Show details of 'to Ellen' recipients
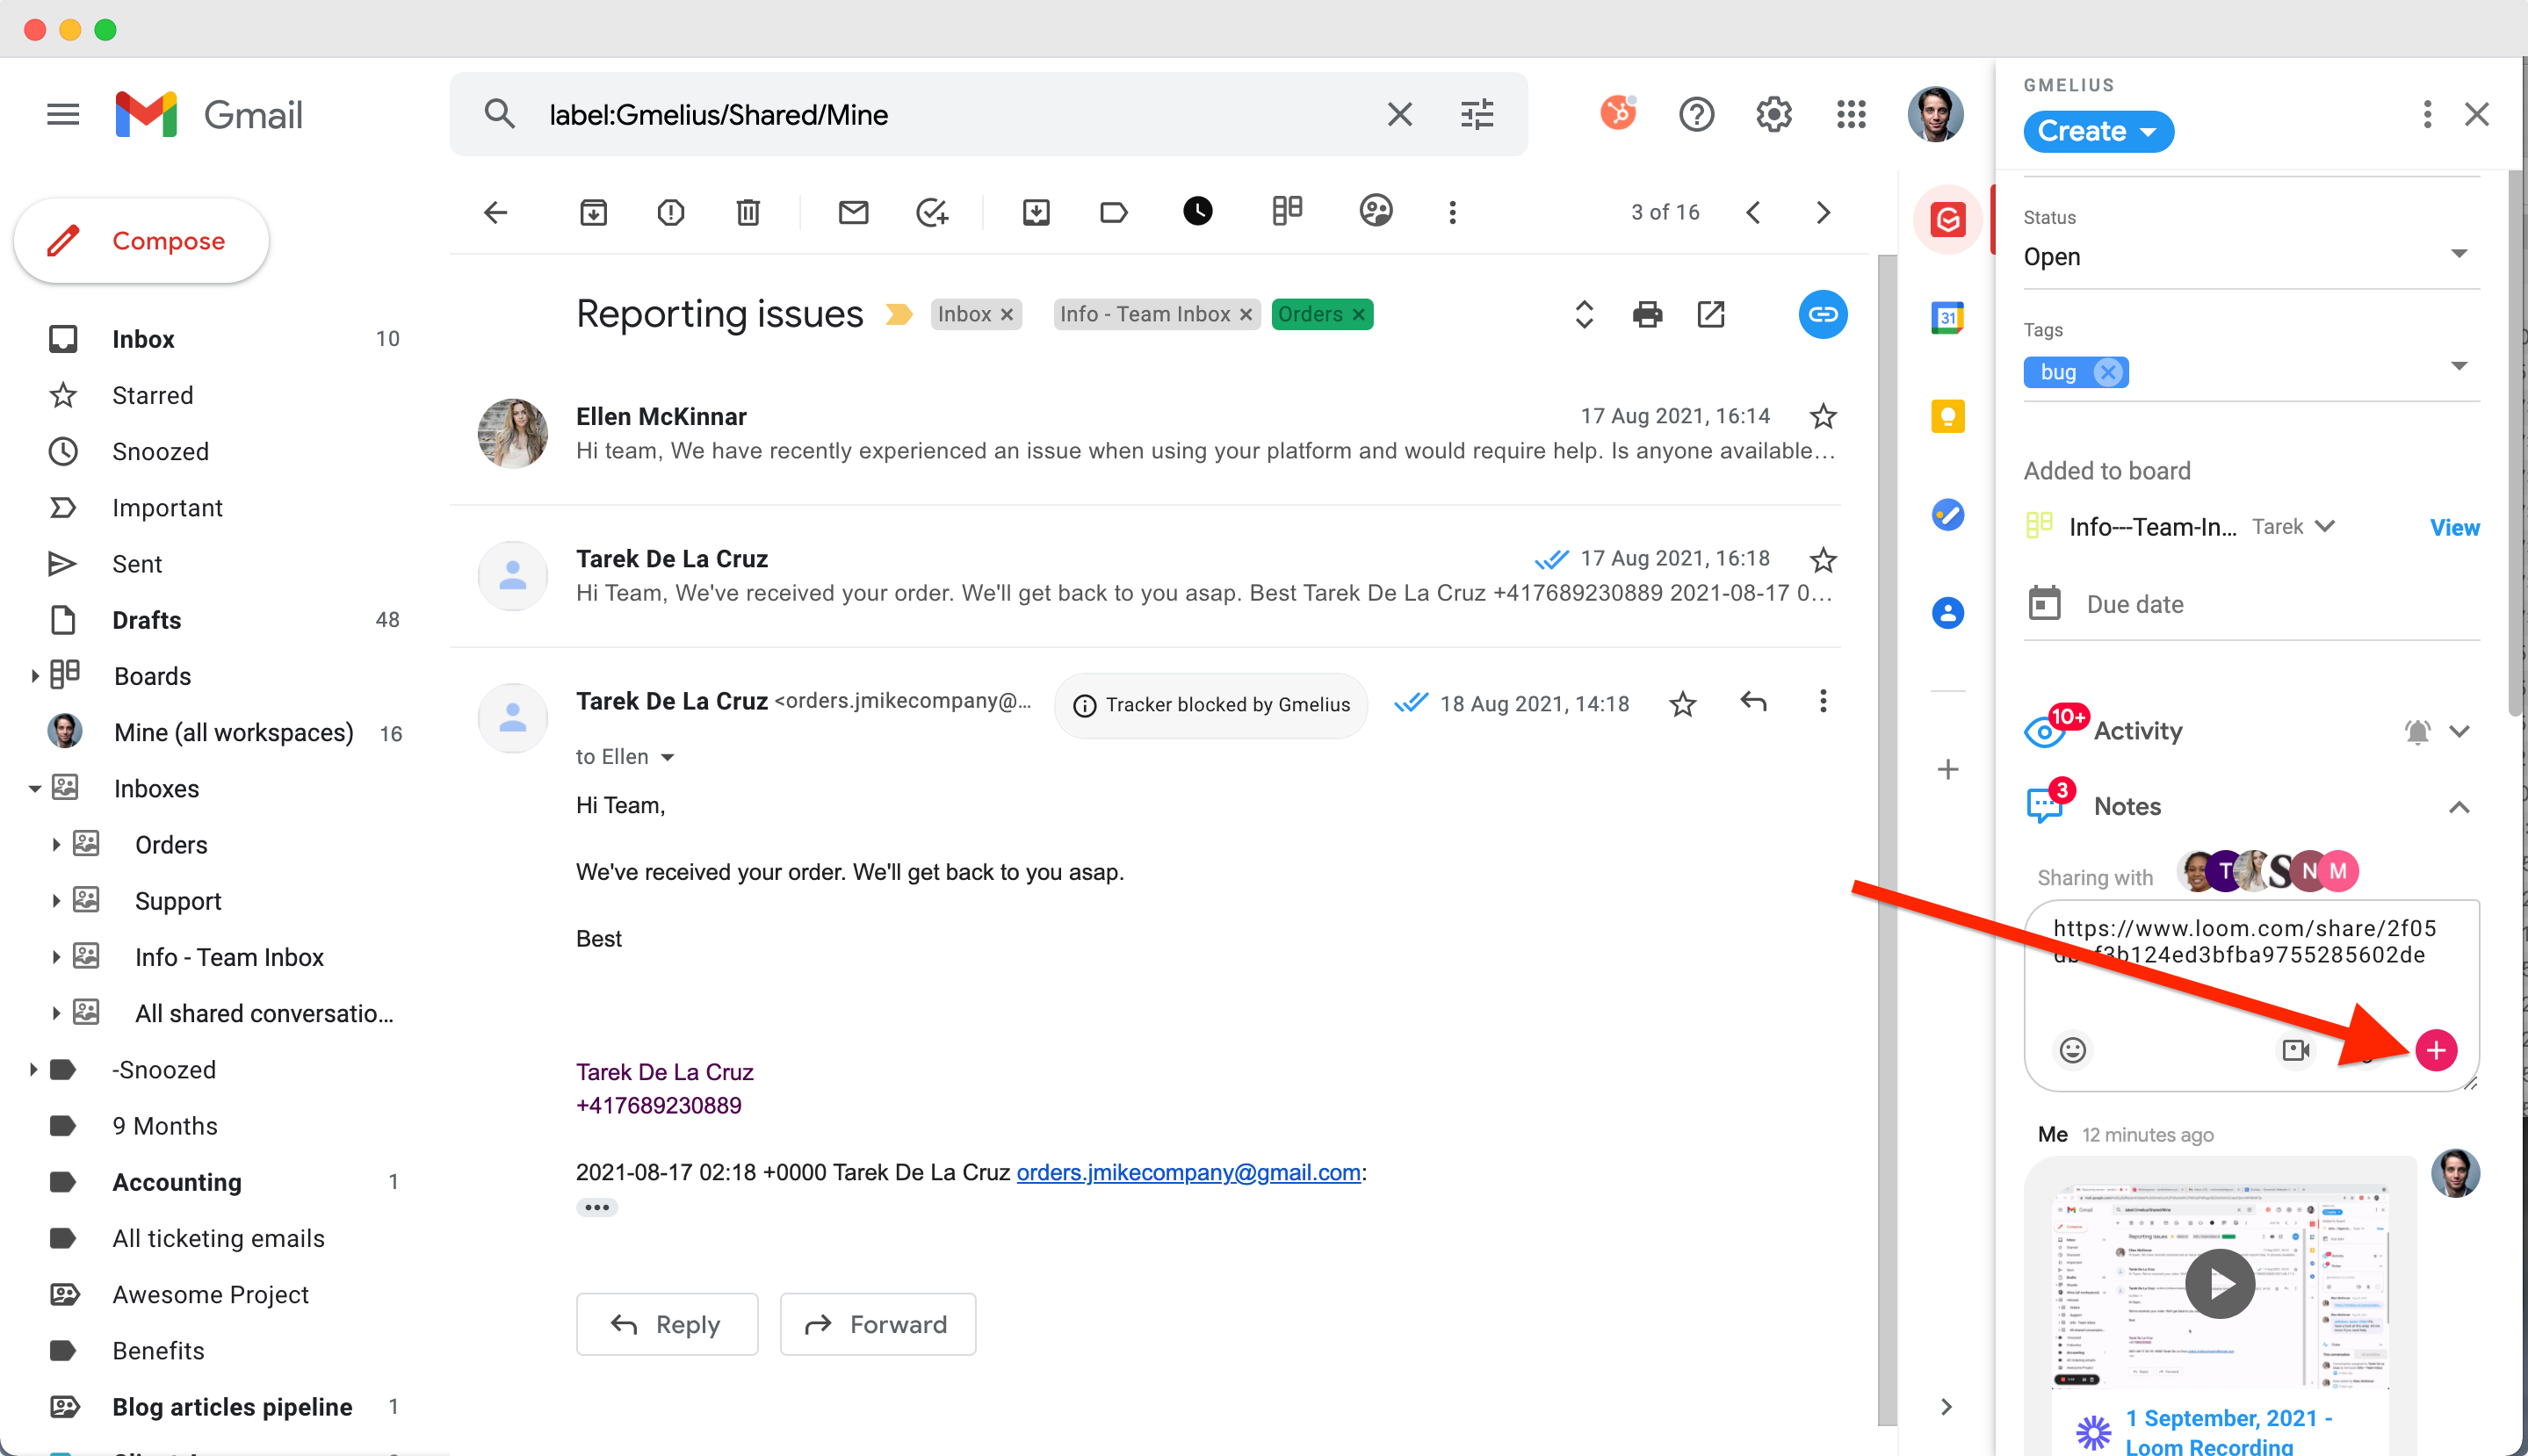The width and height of the screenshot is (2528, 1456). [x=667, y=757]
